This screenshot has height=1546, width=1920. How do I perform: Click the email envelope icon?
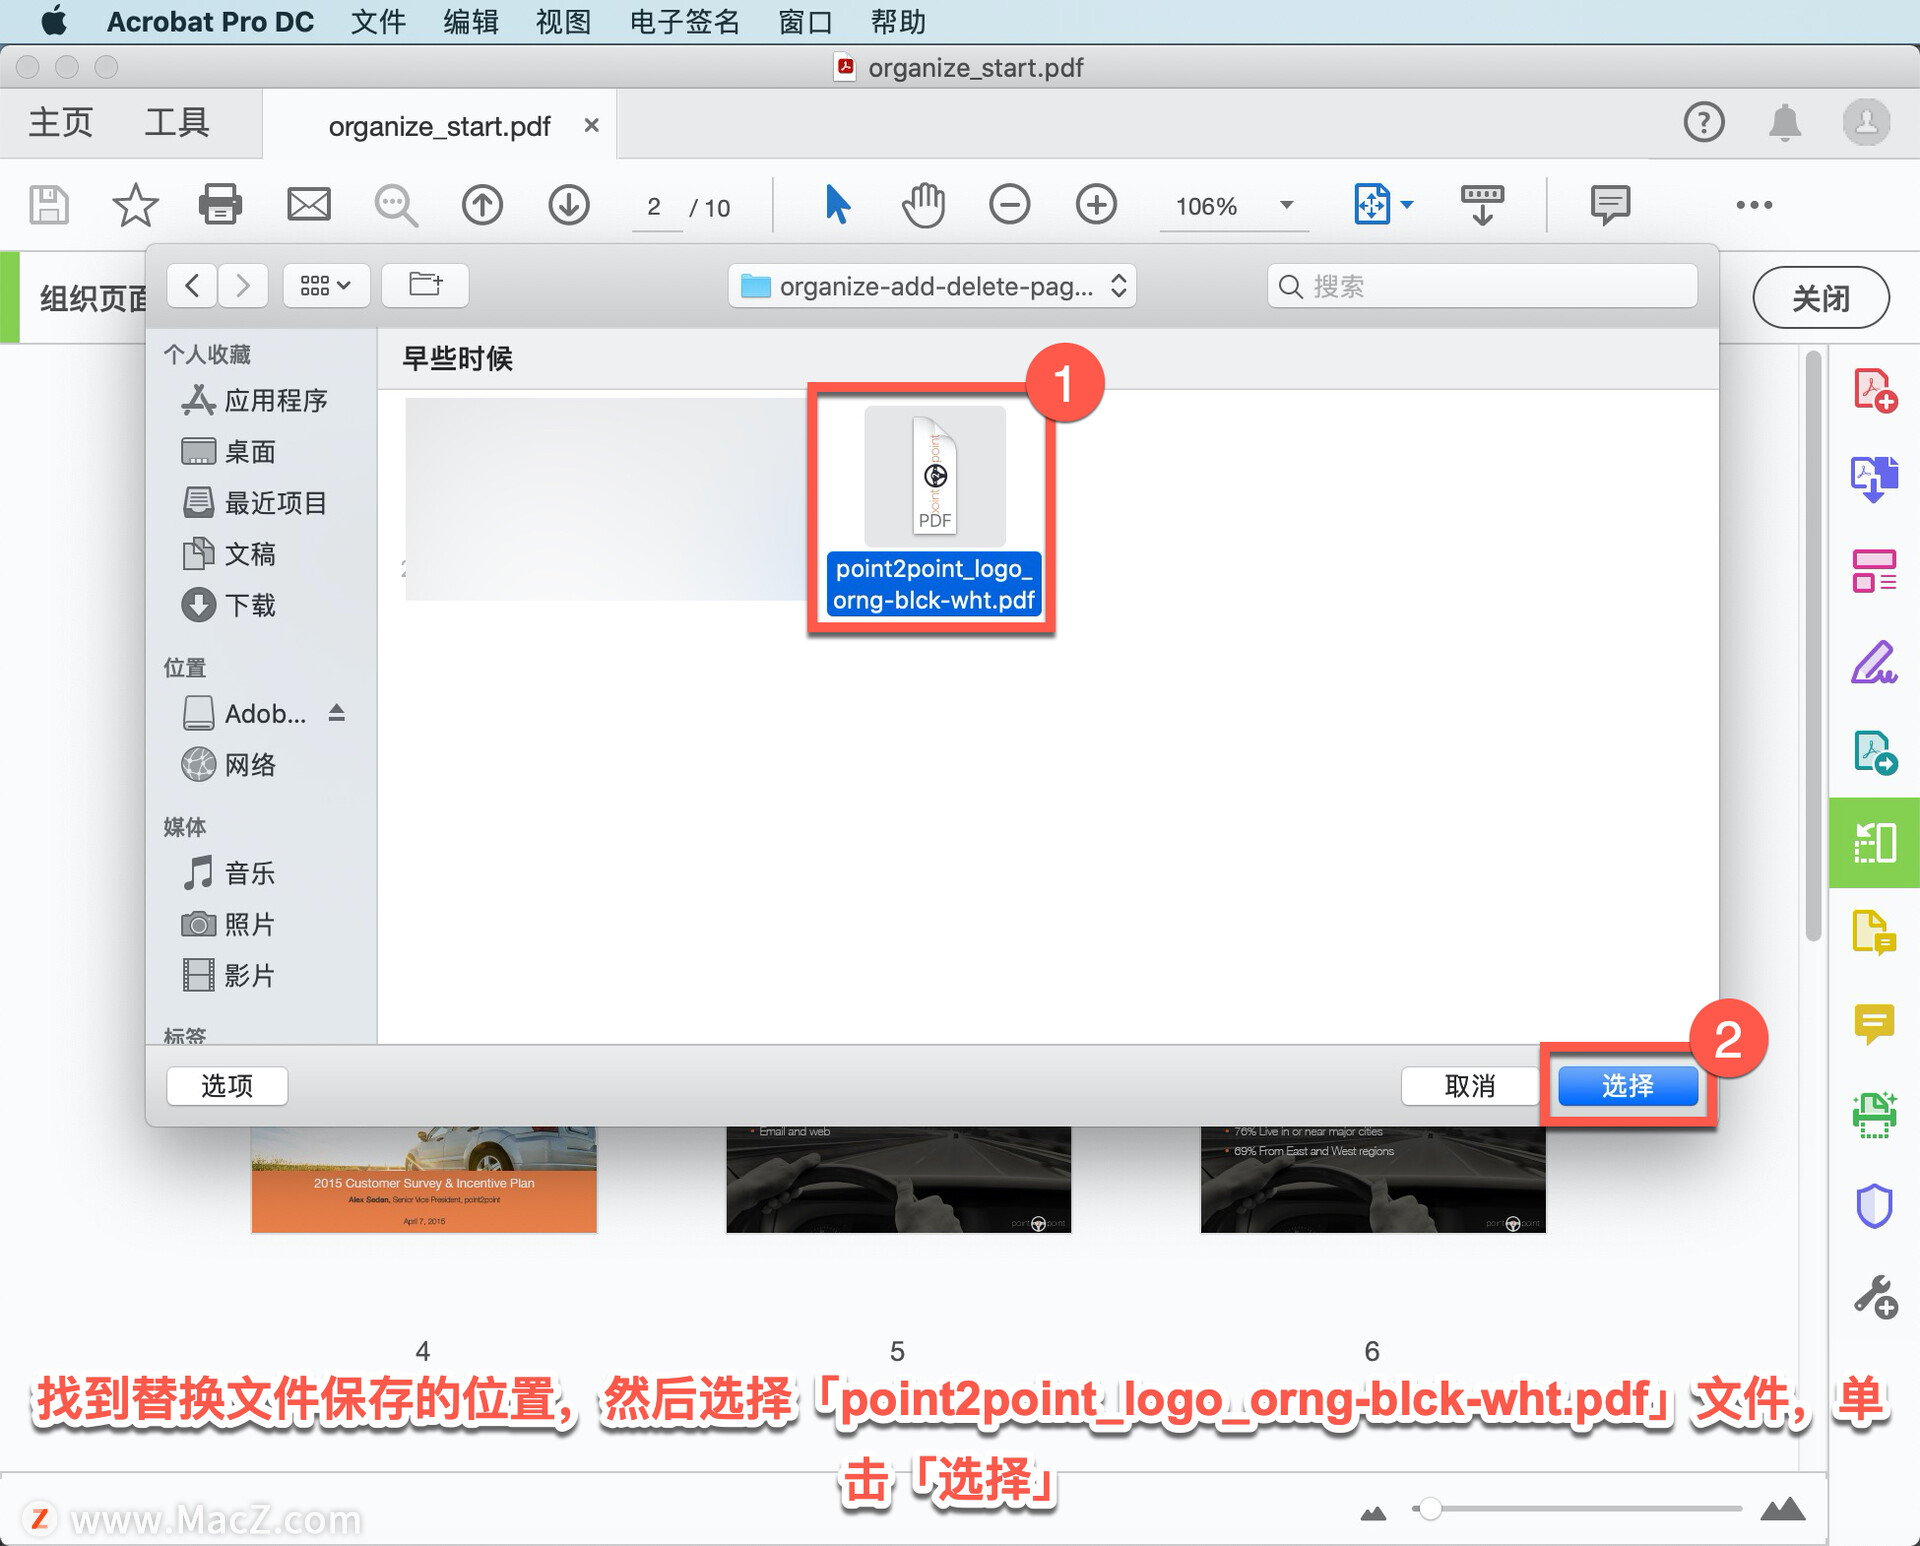point(308,205)
